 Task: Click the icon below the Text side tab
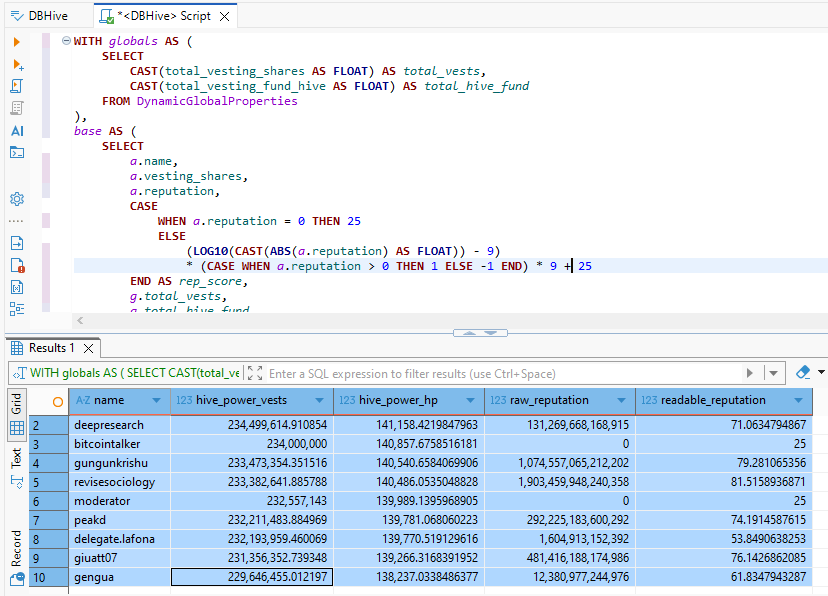[17, 482]
